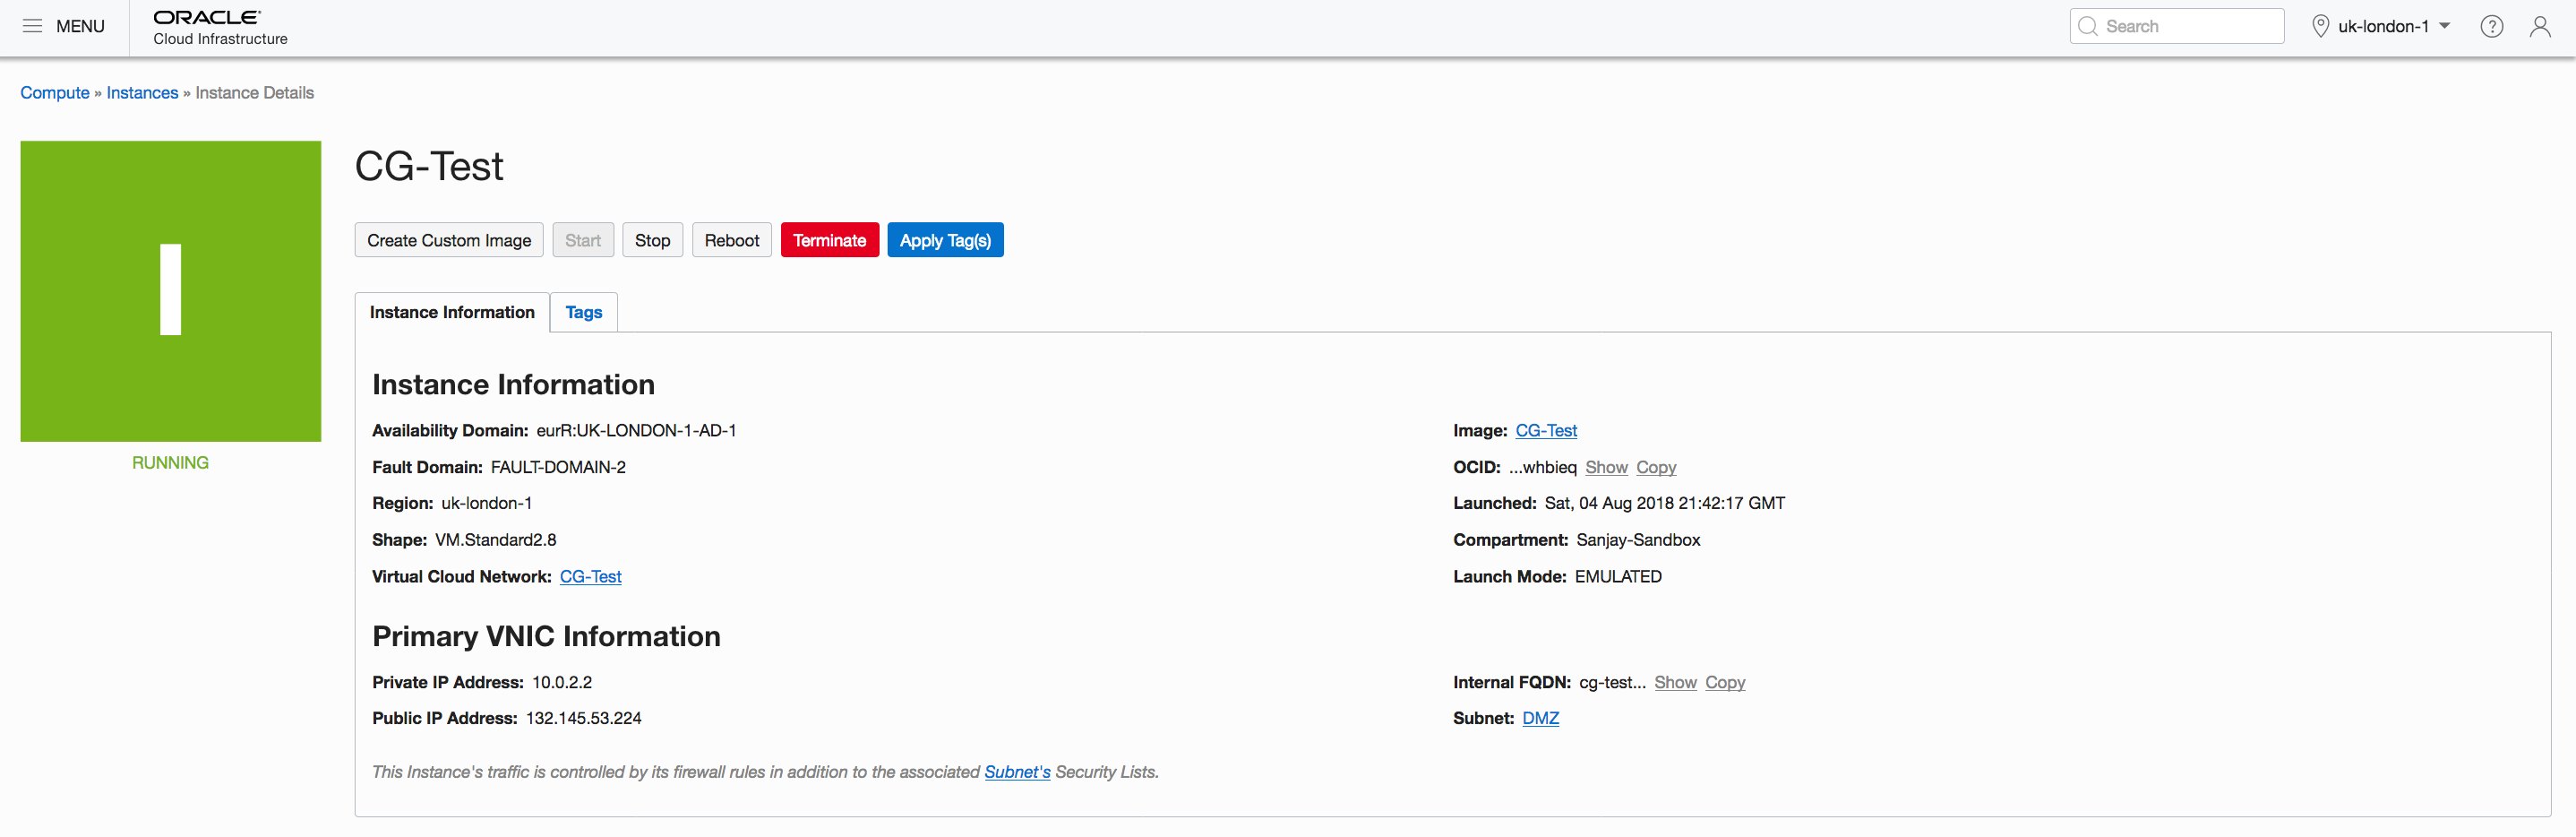The width and height of the screenshot is (2576, 837).
Task: Click into the Search field
Action: (2177, 26)
